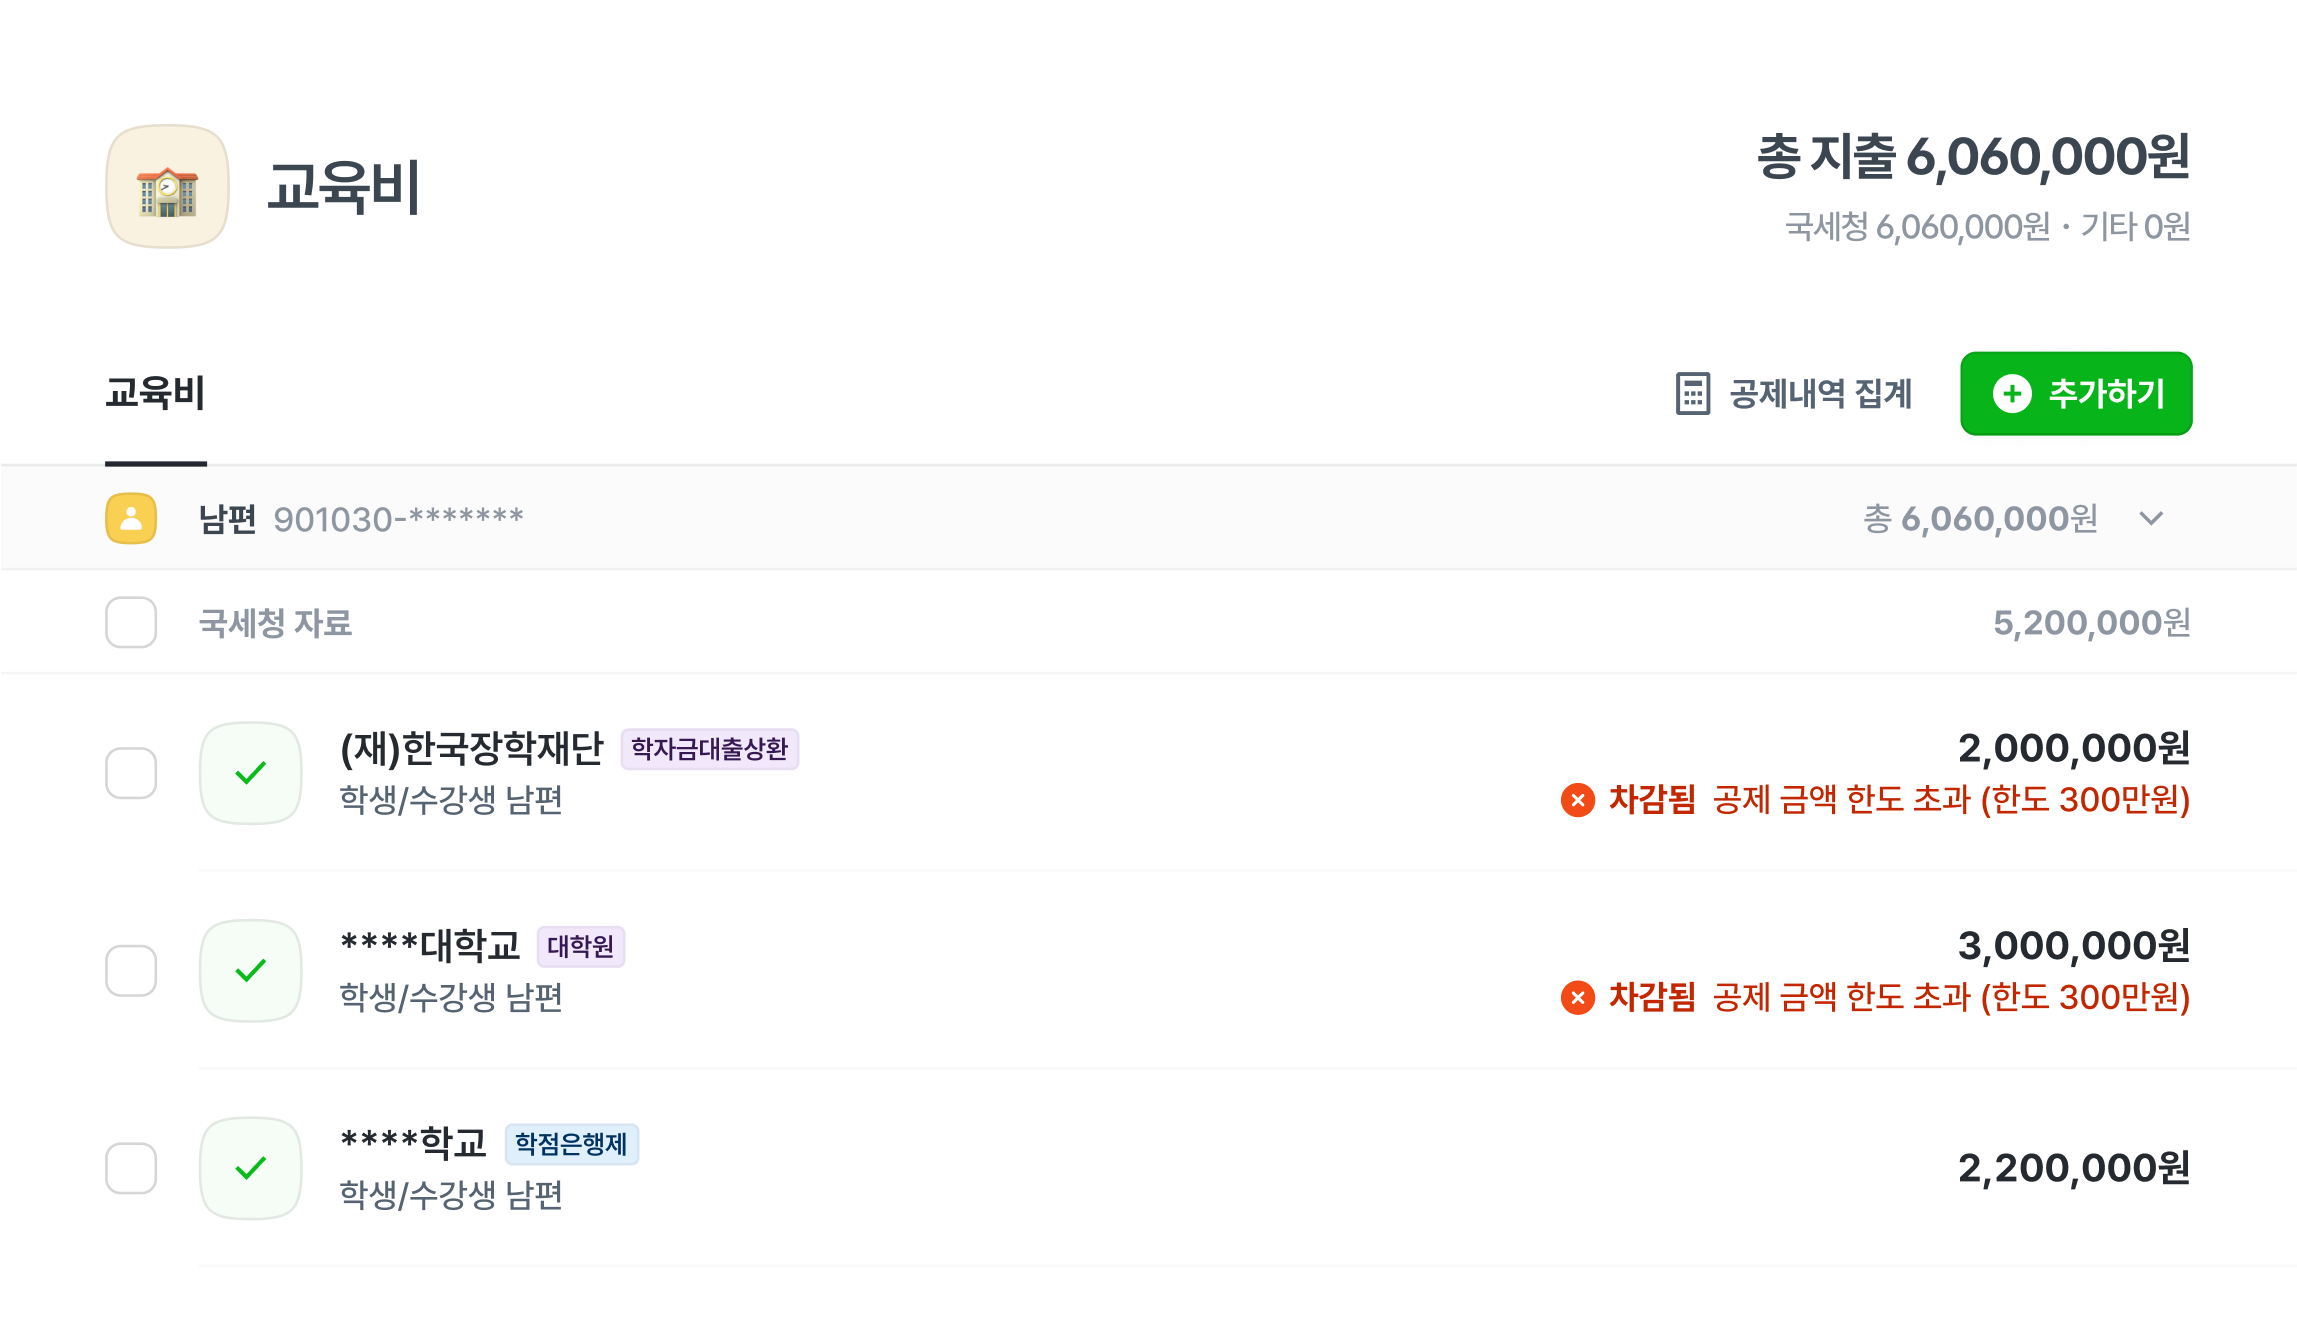
Task: Click green checkmark icon for ****학교
Action: (250, 1168)
